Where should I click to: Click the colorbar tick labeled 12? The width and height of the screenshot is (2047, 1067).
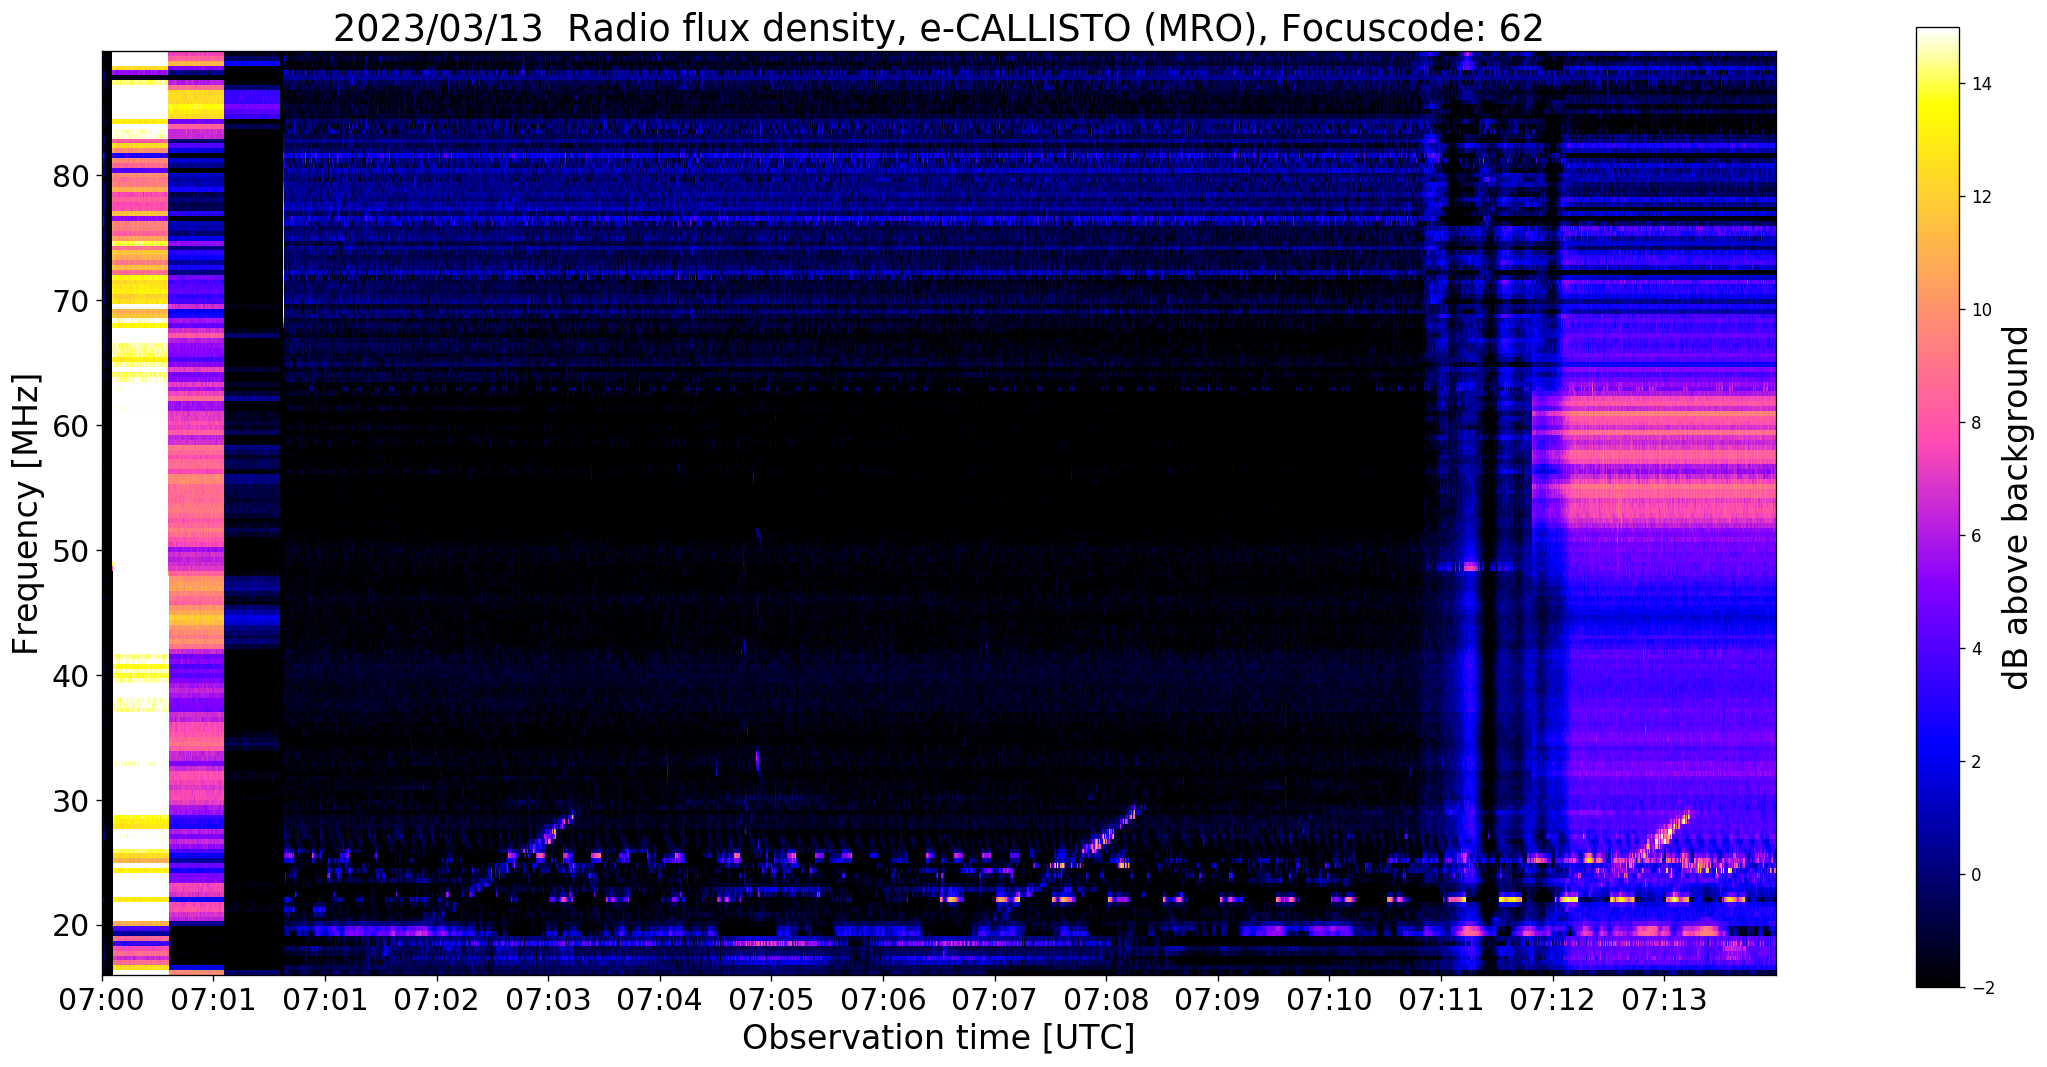(x=1980, y=197)
